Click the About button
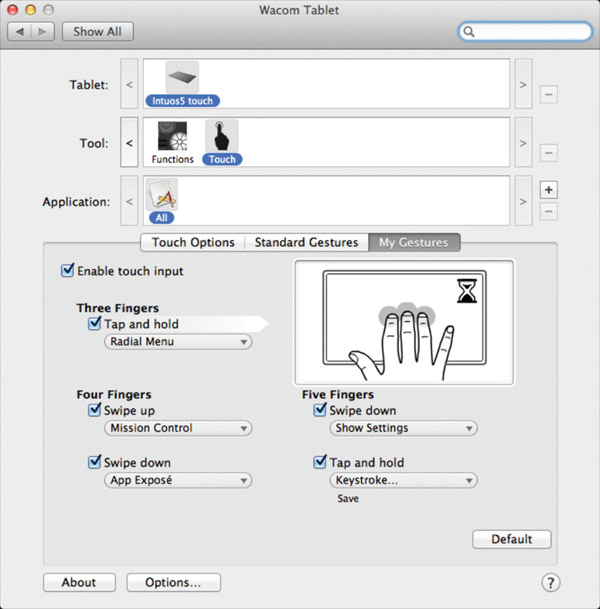Image resolution: width=600 pixels, height=609 pixels. pos(79,582)
